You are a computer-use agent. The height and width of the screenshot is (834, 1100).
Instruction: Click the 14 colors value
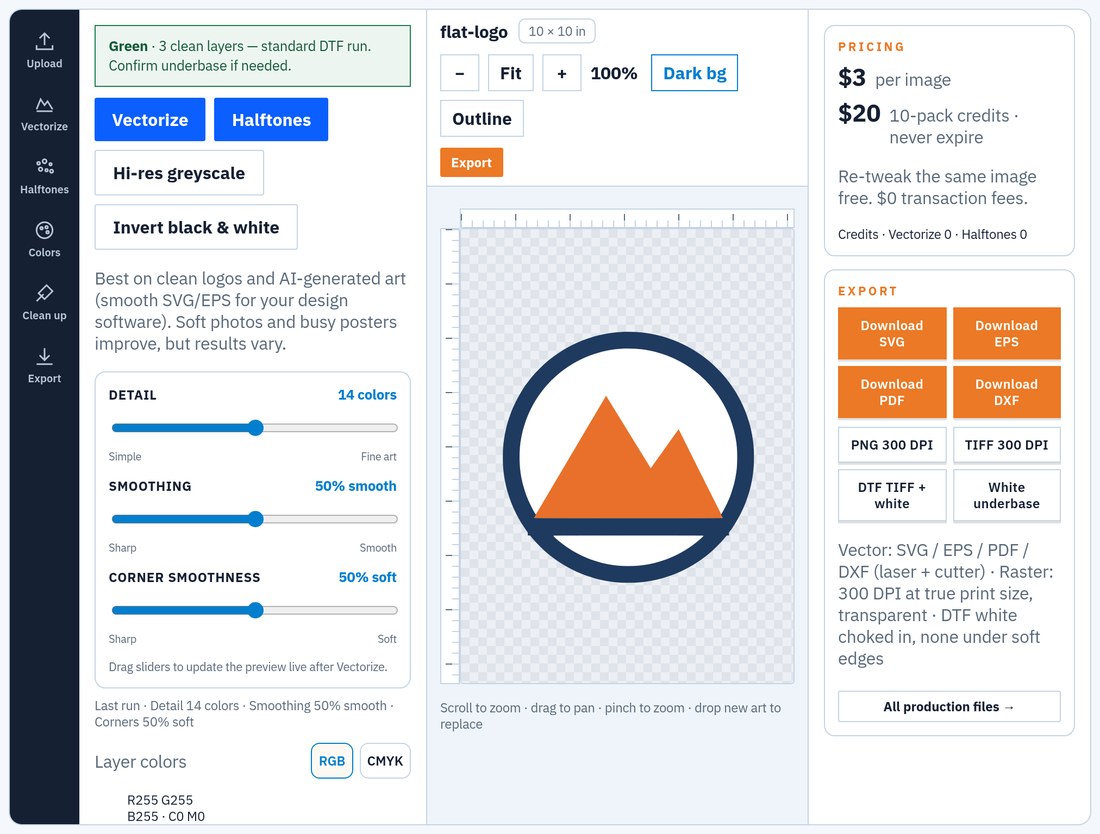tap(367, 395)
